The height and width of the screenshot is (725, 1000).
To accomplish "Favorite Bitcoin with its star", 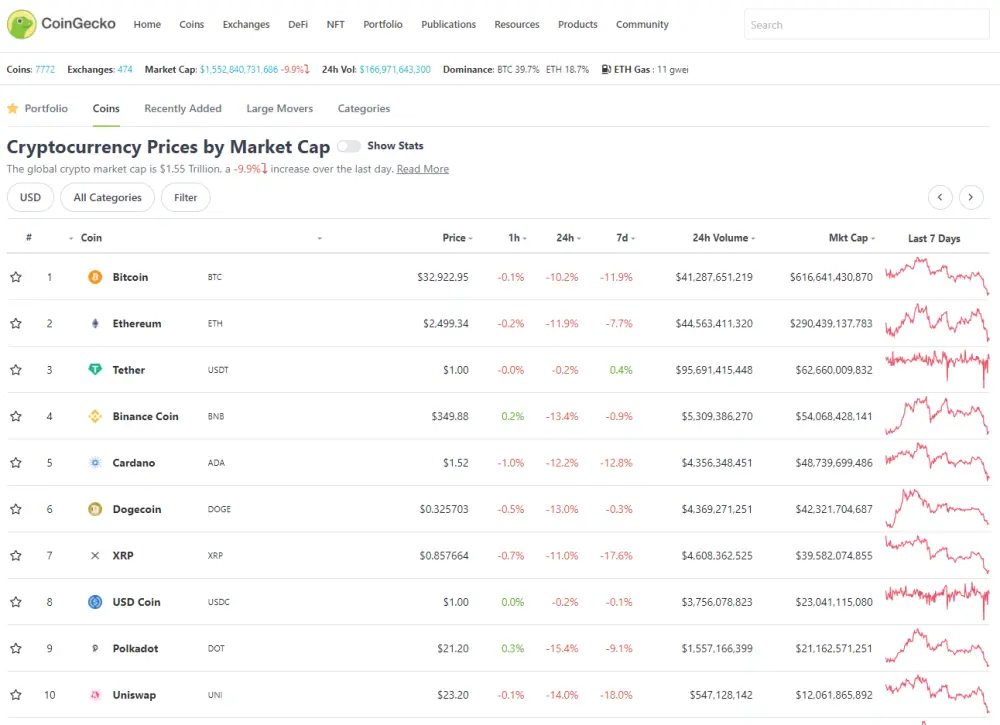I will [16, 277].
